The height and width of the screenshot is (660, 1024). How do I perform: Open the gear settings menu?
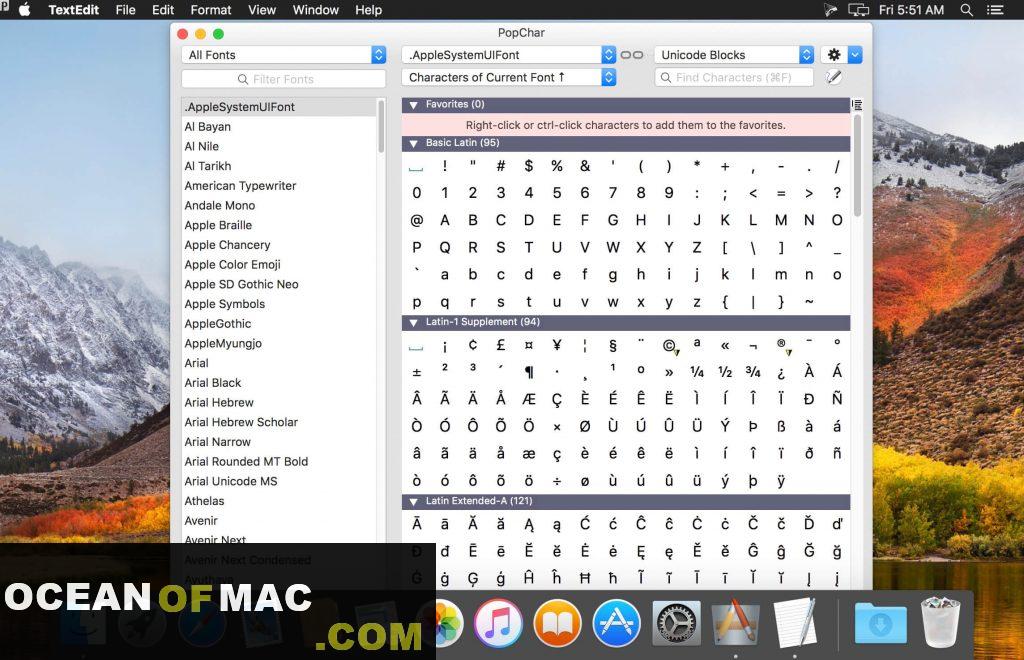click(x=834, y=55)
